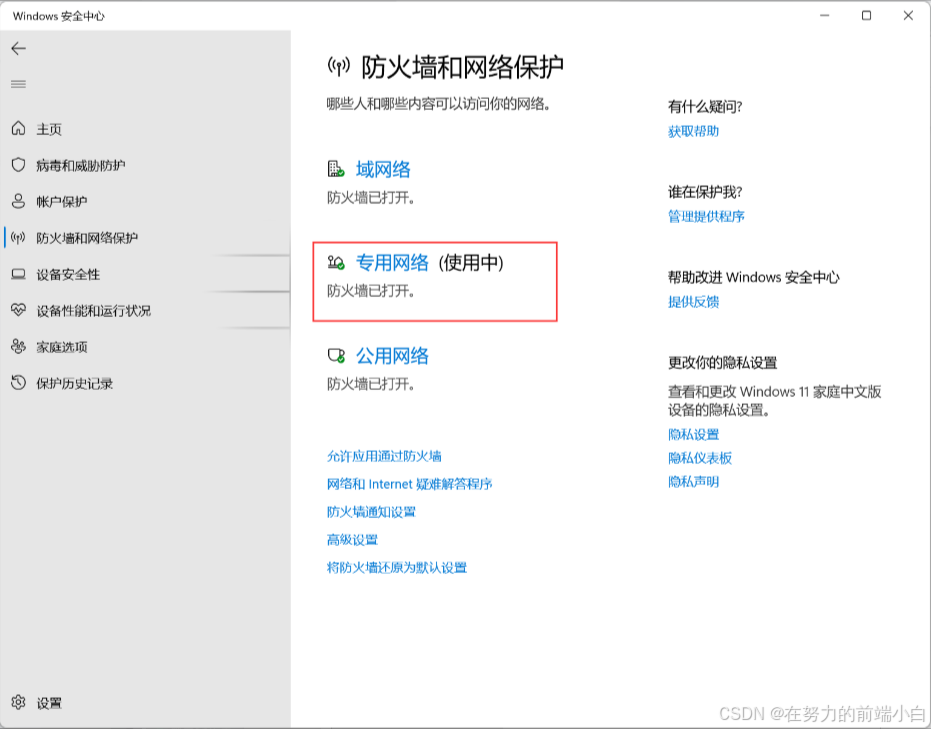This screenshot has height=729, width=931.
Task: Open 公用网络 firewall settings
Action: tap(392, 356)
